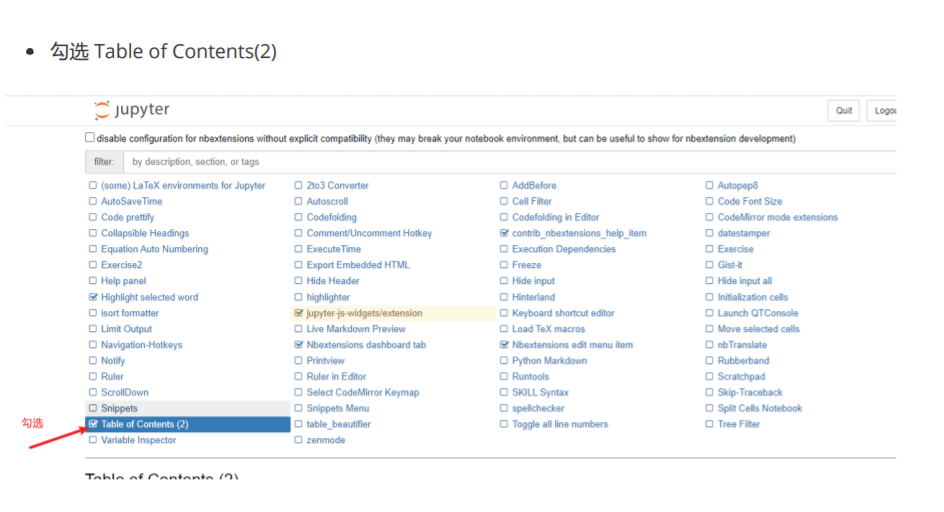The image size is (944, 512).
Task: Select the Gist-it extension
Action: (x=730, y=265)
